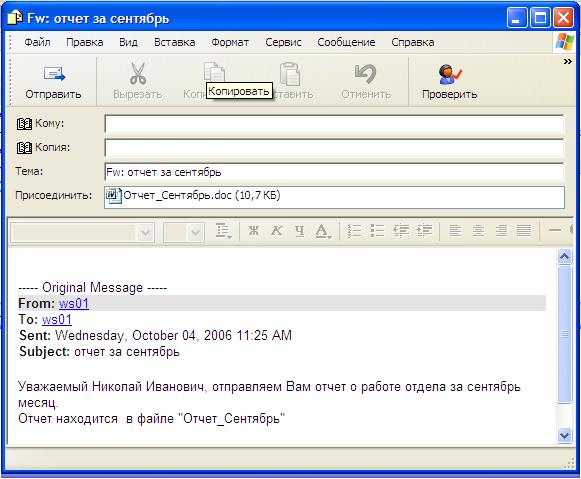Viewport: 581px width, 479px height.
Task: Click the Копия recipient field
Action: [x=334, y=148]
